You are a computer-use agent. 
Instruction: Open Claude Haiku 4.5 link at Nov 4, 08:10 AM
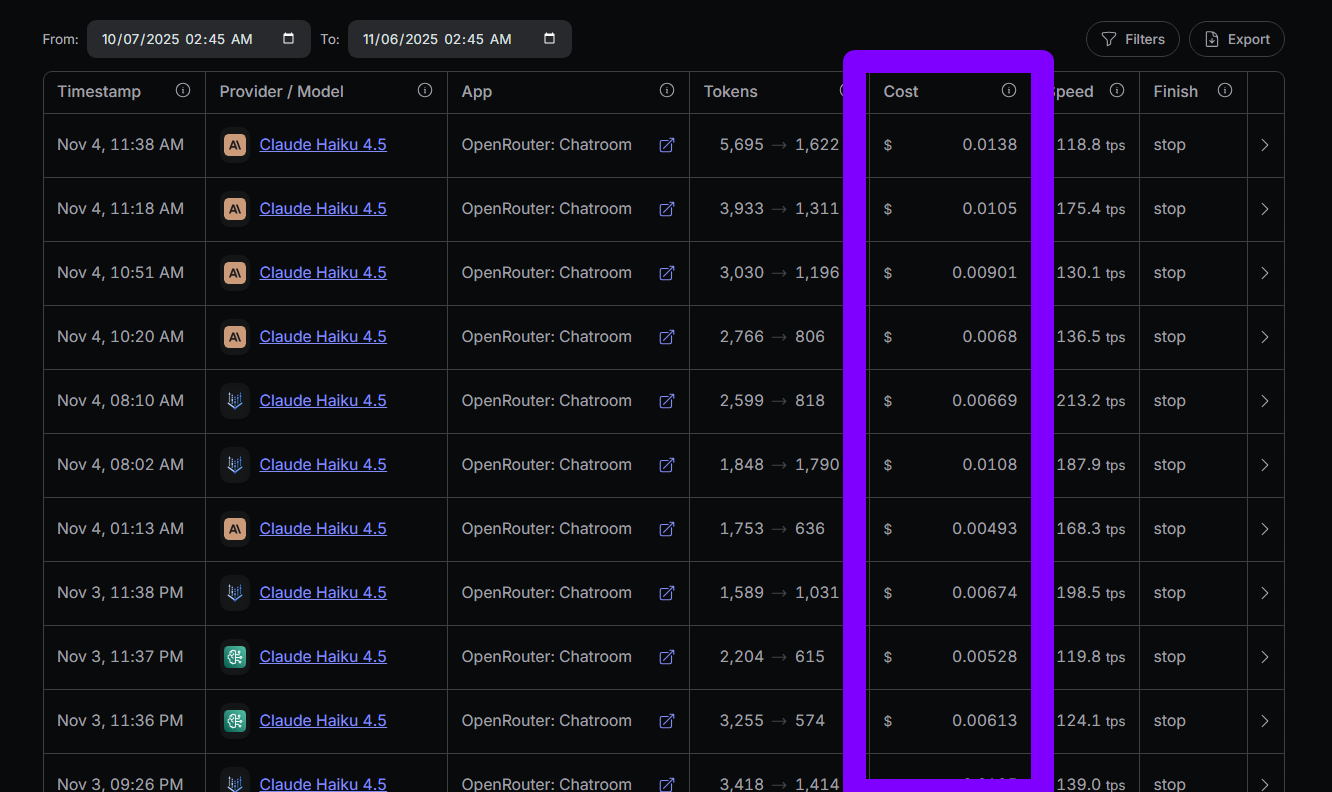323,401
